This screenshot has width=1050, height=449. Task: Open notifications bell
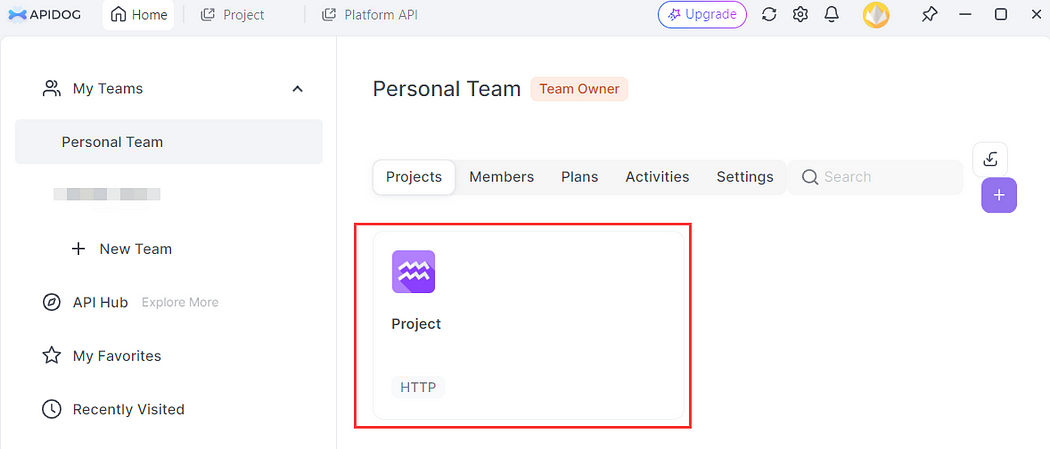pos(832,15)
